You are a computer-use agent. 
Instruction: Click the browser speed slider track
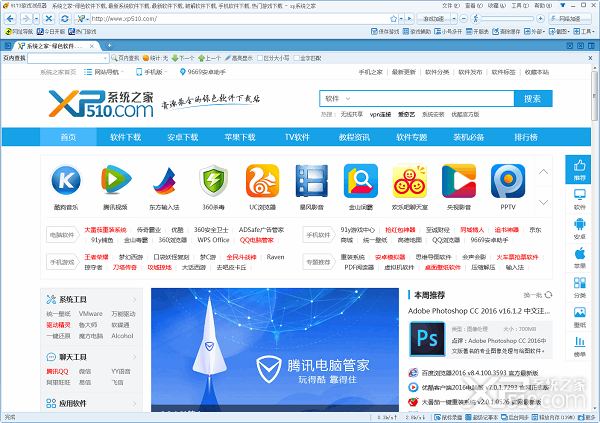point(507,18)
